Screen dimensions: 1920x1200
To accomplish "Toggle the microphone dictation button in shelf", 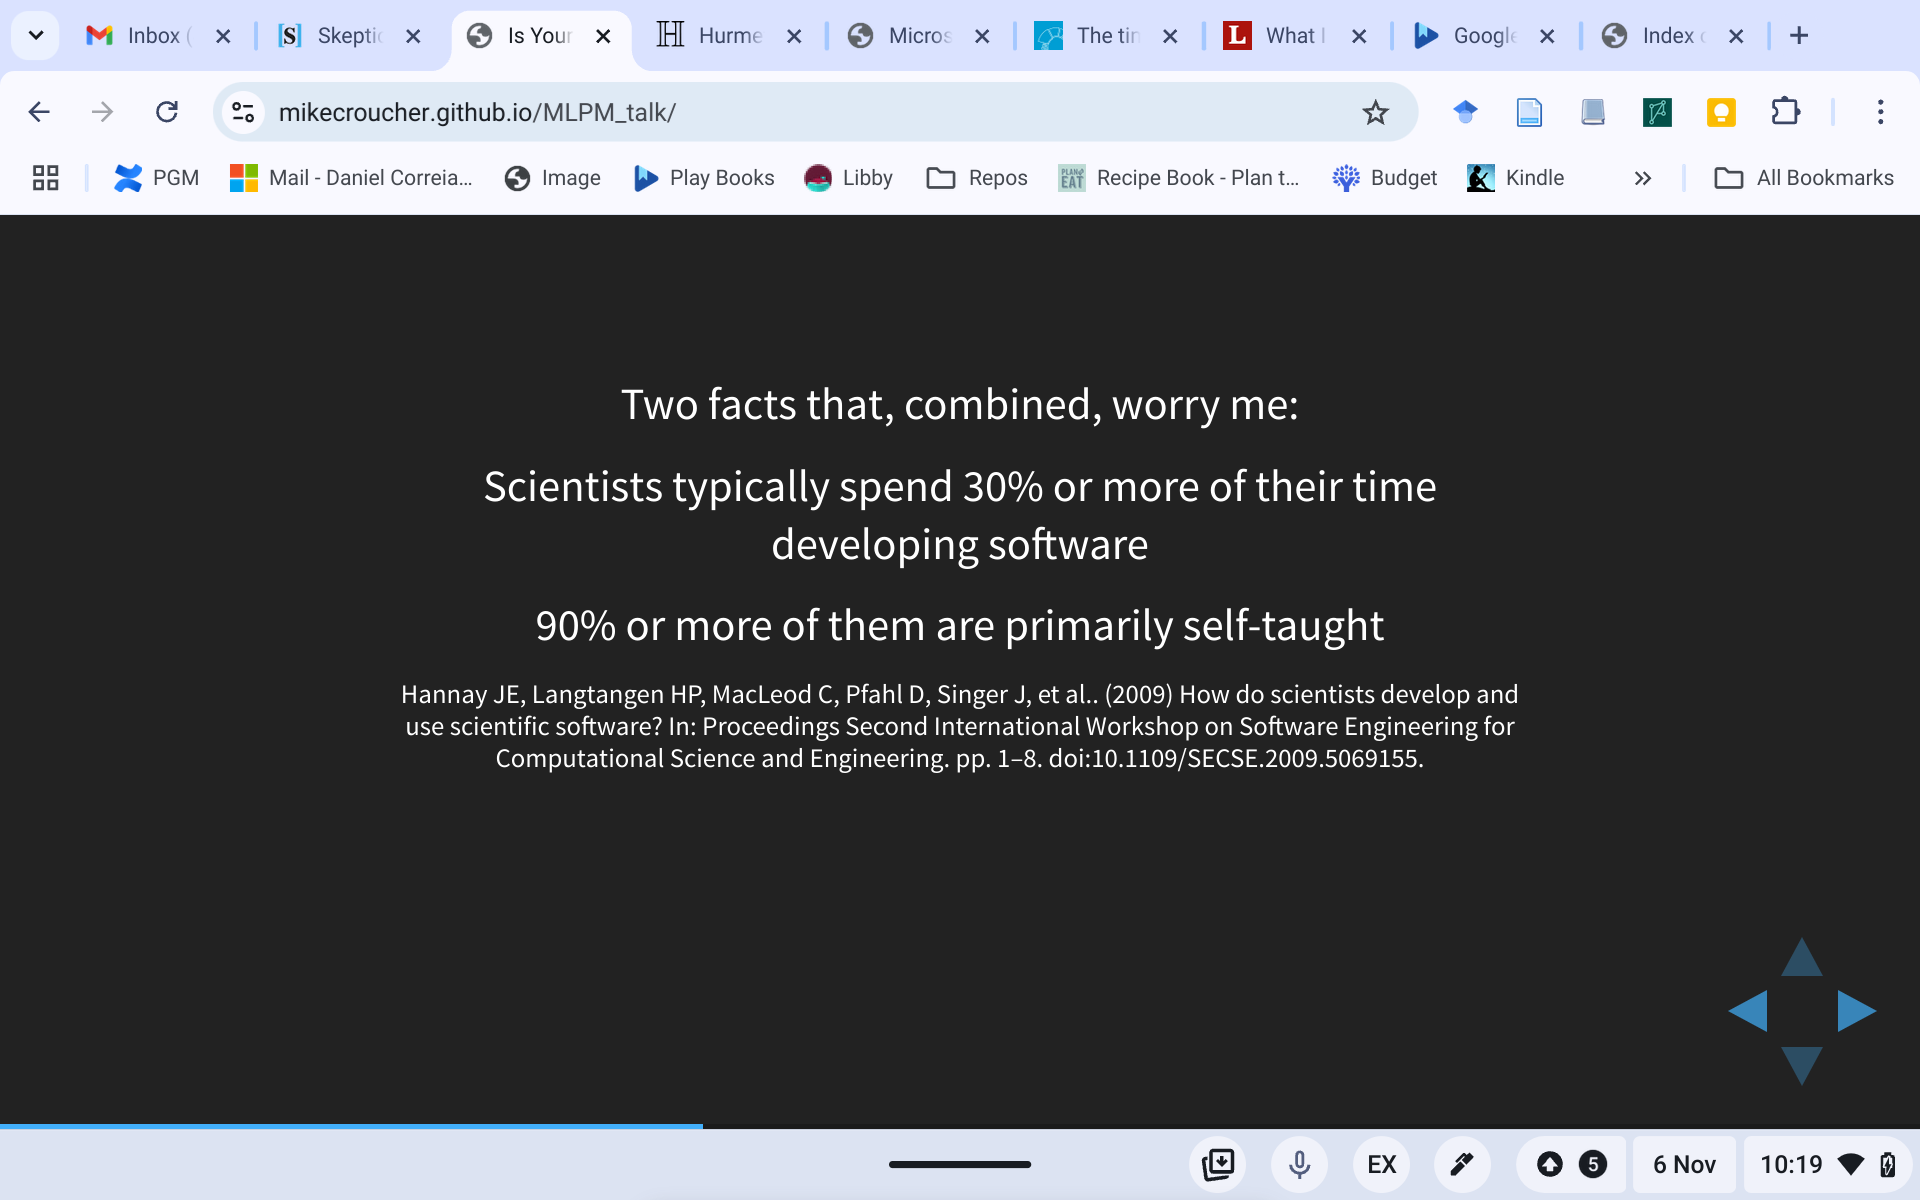I will [1299, 1164].
